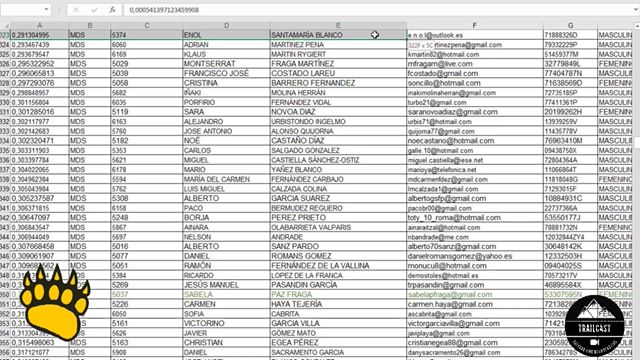Click the formula bar Cancel X icon
The height and width of the screenshot is (360, 640).
click(76, 10)
